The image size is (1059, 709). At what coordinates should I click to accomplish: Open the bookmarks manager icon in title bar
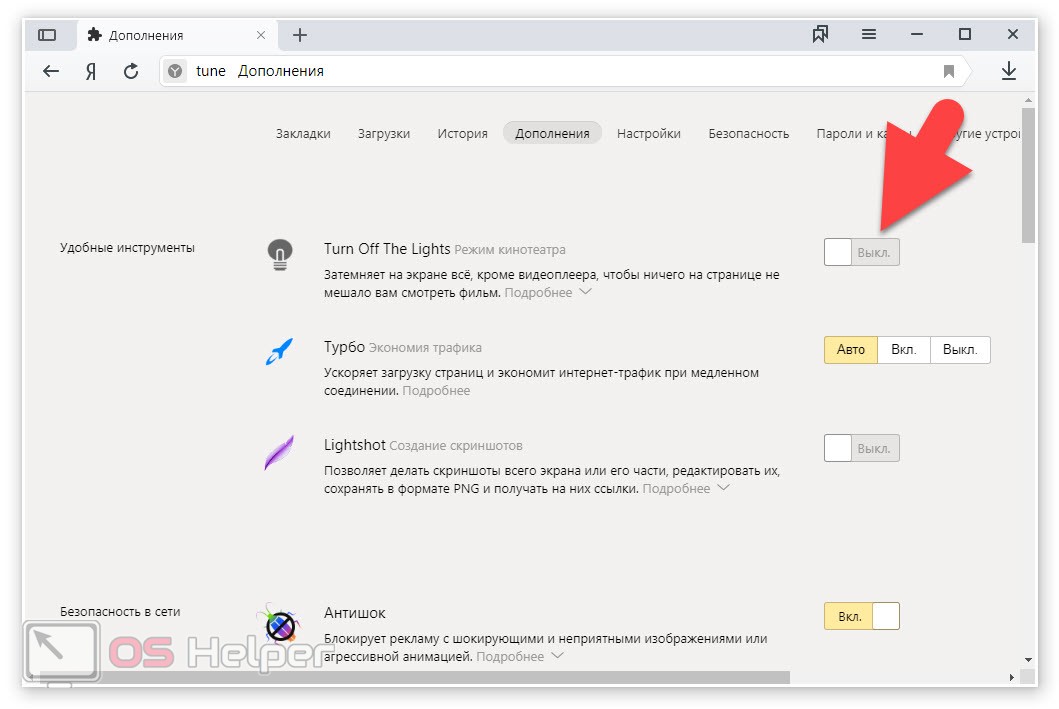(x=820, y=34)
